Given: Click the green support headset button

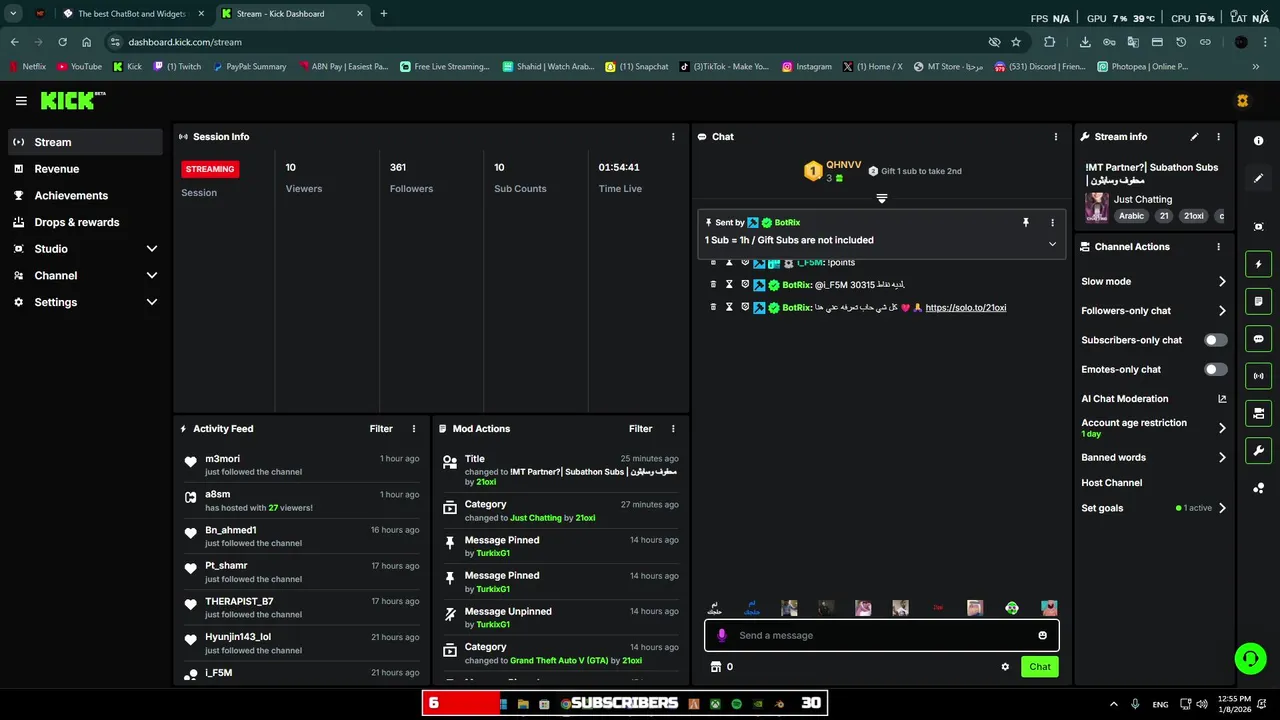Looking at the screenshot, I should [1250, 658].
